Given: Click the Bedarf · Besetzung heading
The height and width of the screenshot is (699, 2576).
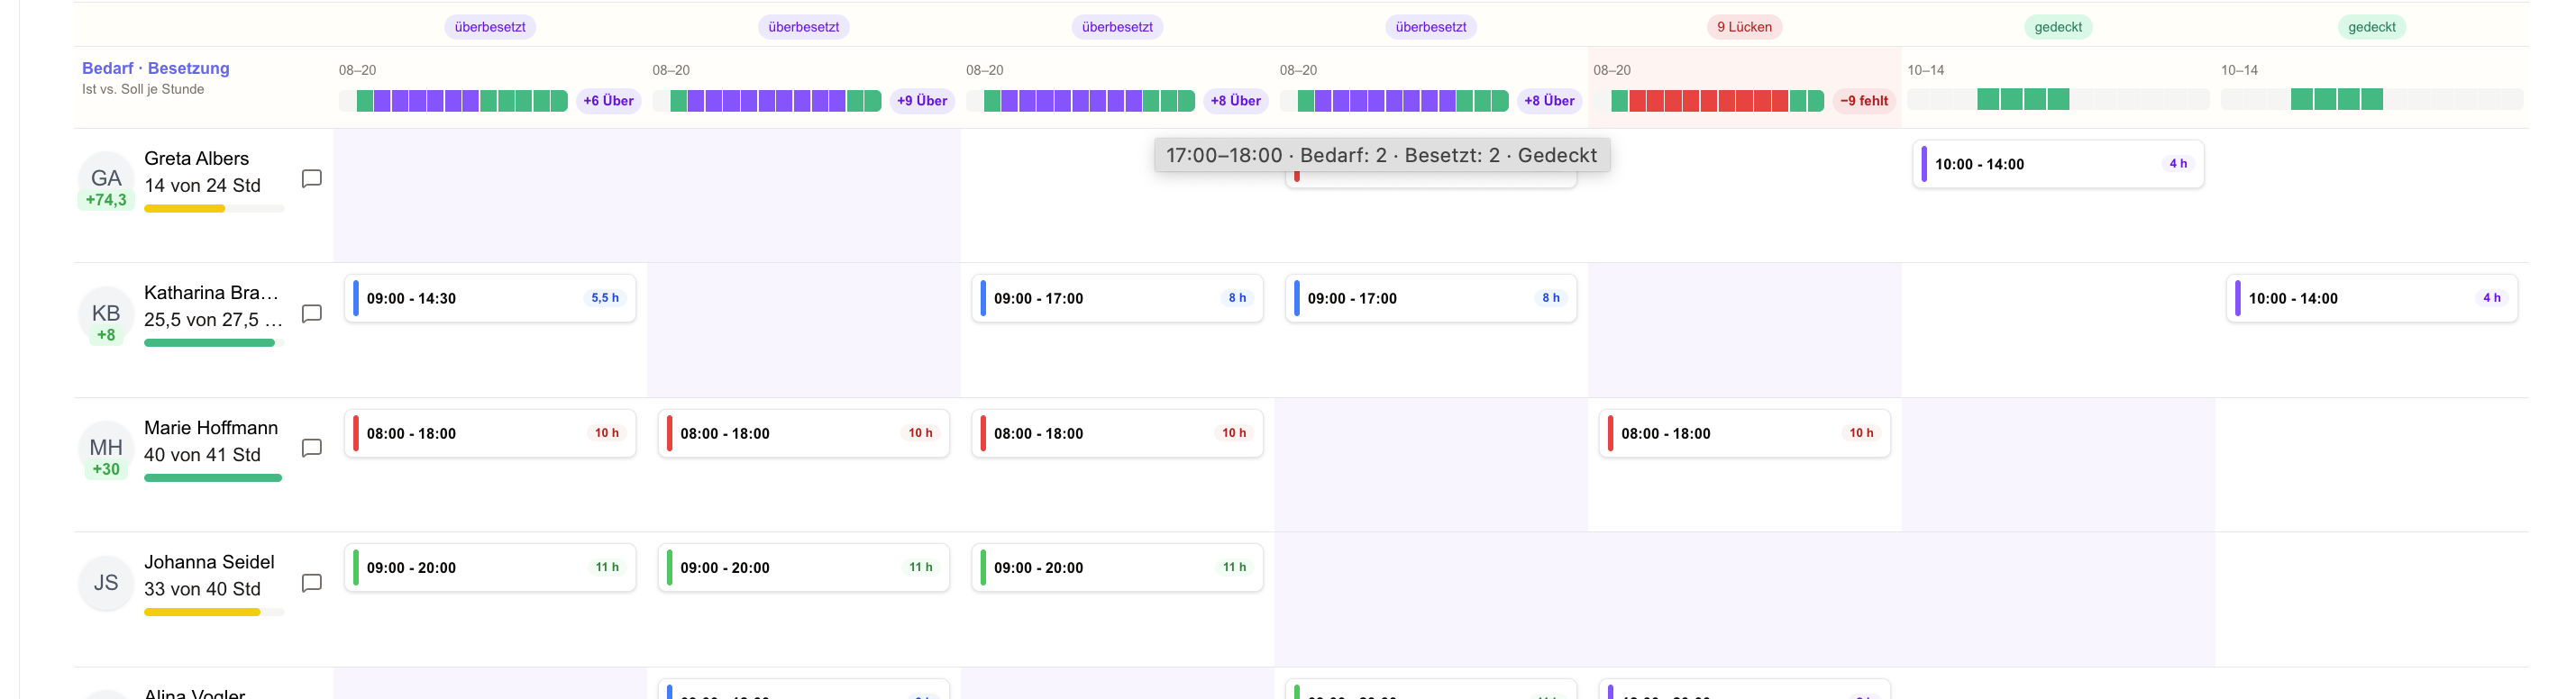Looking at the screenshot, I should (x=156, y=68).
